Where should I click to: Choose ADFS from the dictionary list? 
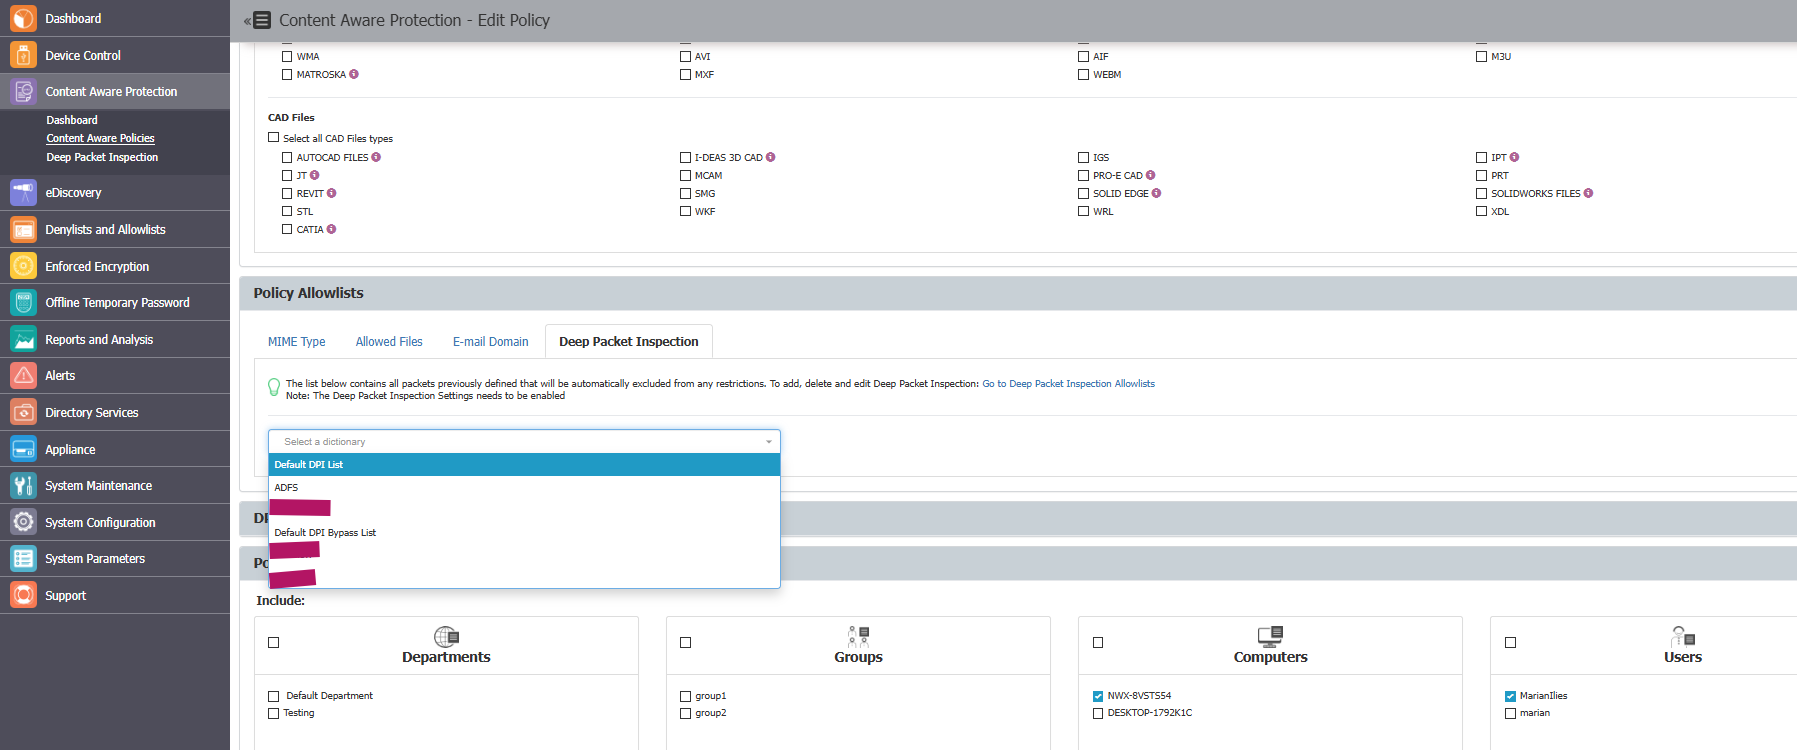(x=524, y=487)
